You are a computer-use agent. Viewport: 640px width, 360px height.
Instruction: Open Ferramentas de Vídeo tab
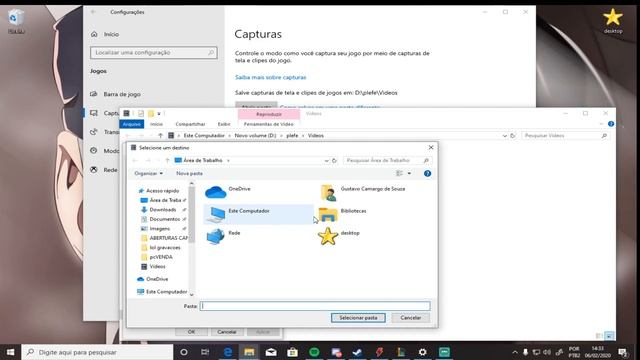(x=269, y=124)
